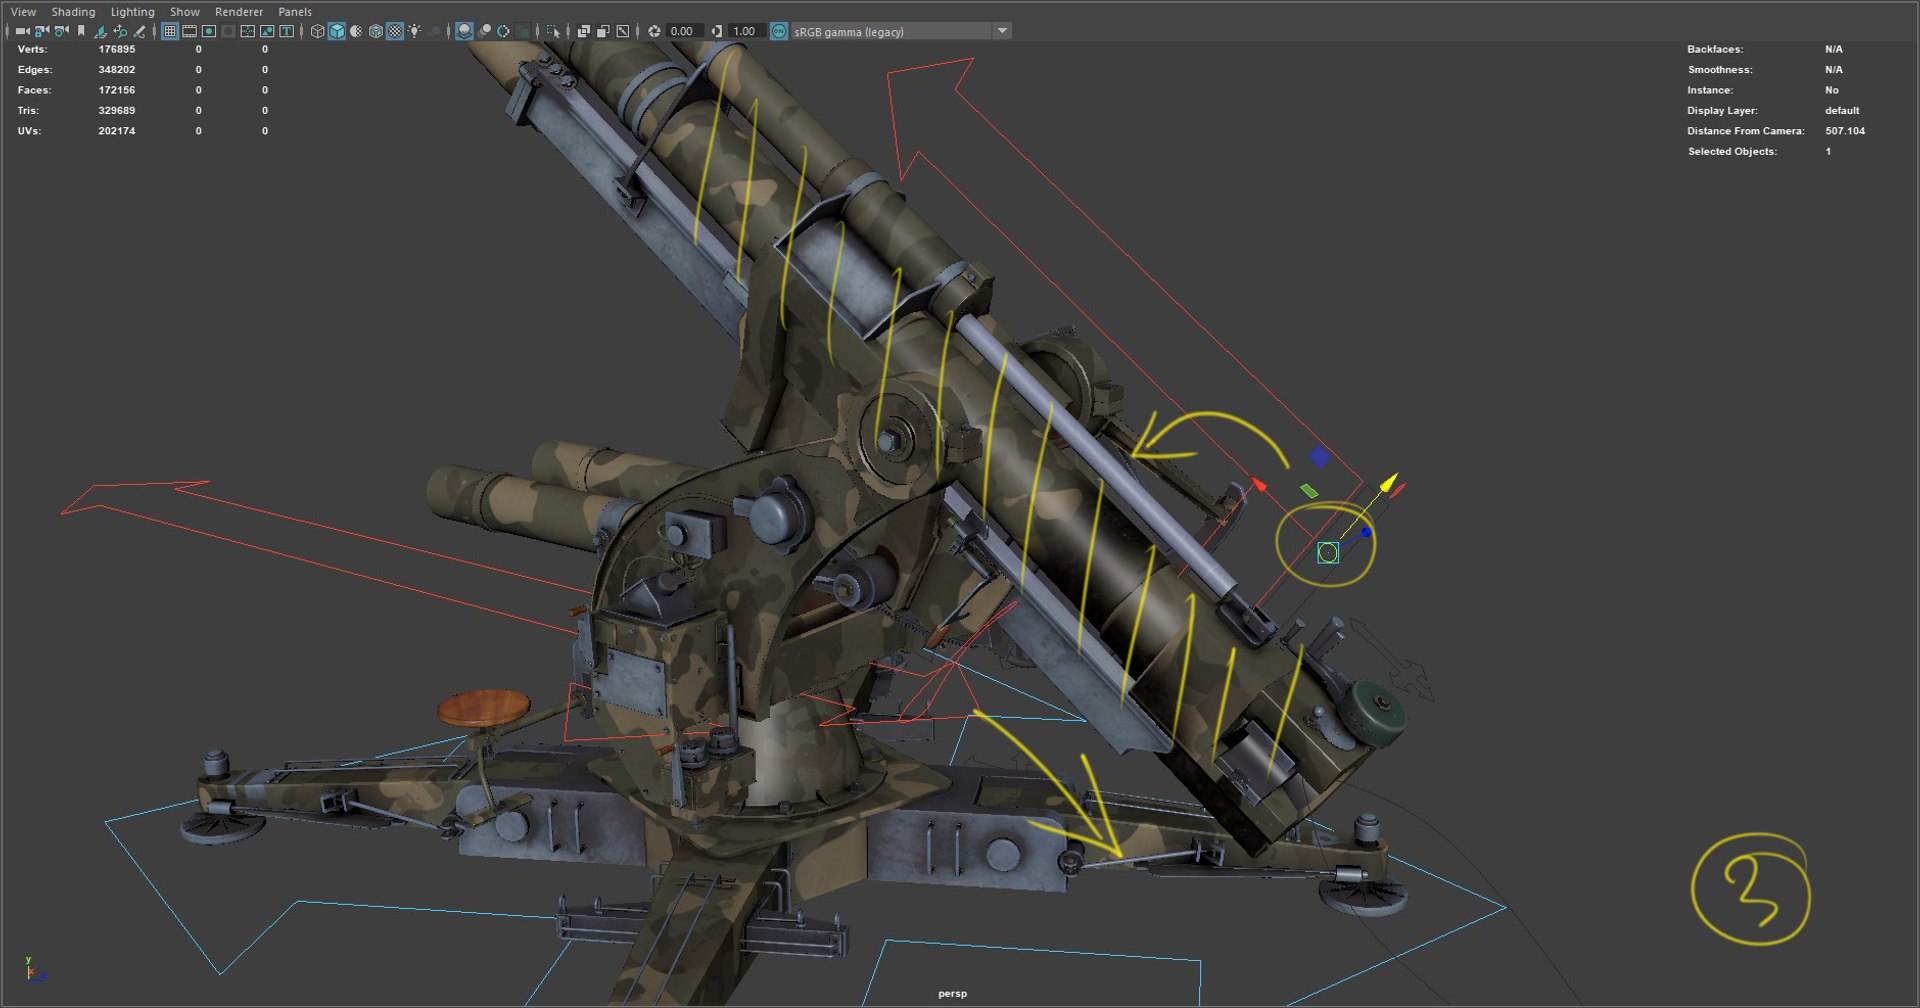Open the sRGB gamma (legacy) dropdown
Screen dimensions: 1920x1008
(901, 31)
